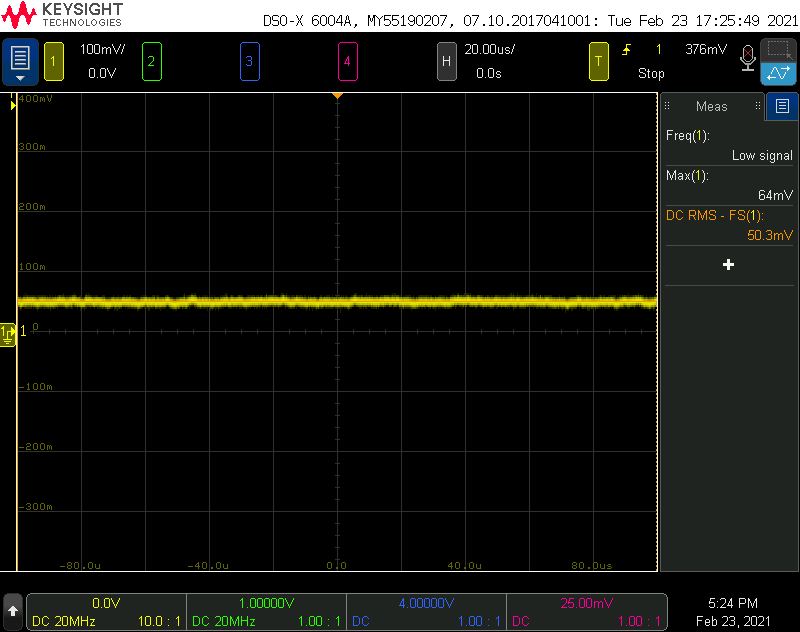Viewport: 800px width, 632px height.
Task: Click the microphone voice control icon
Action: [747, 58]
